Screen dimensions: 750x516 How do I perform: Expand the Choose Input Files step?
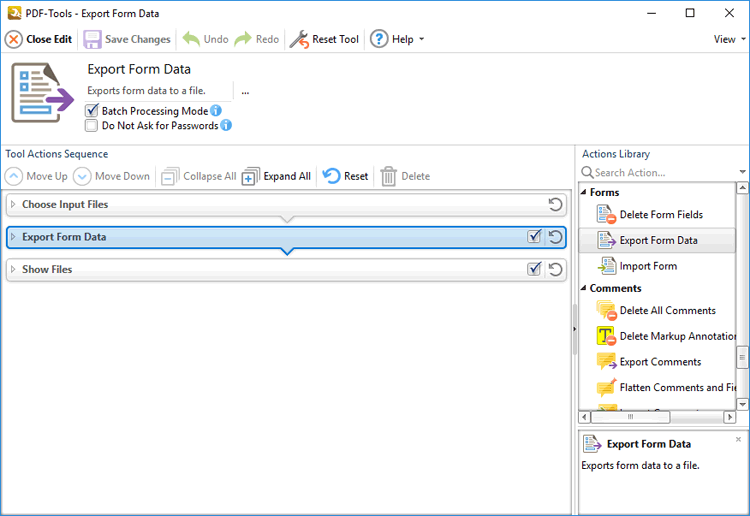coord(13,204)
